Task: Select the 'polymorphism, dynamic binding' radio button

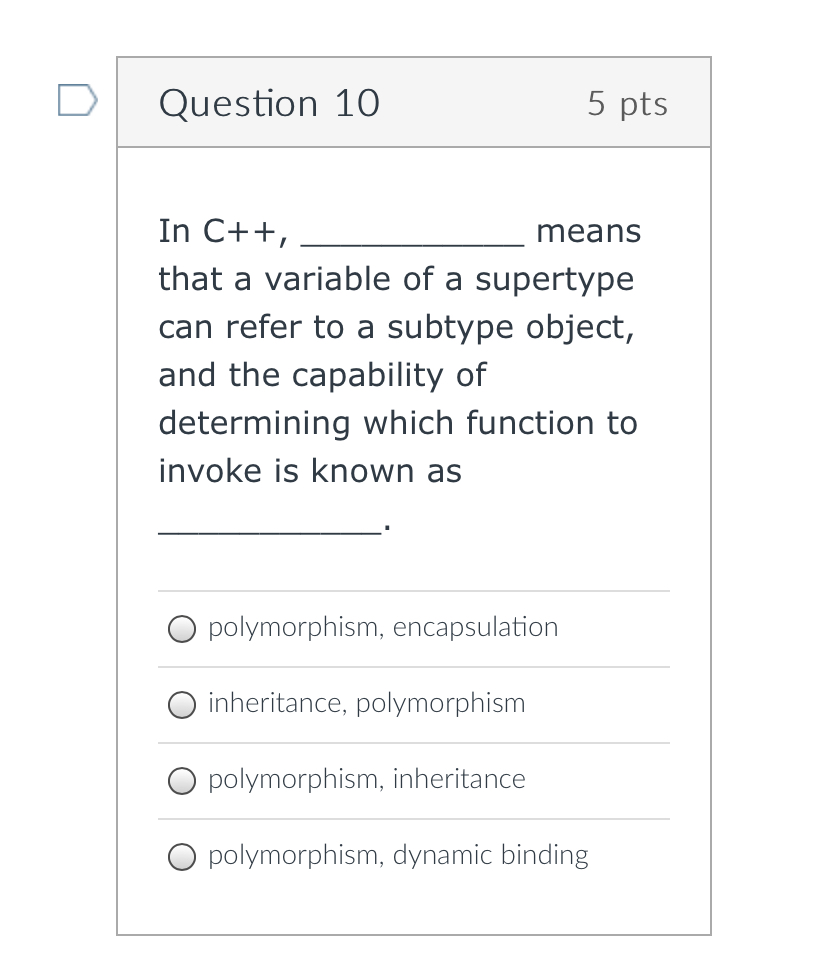Action: [x=182, y=857]
